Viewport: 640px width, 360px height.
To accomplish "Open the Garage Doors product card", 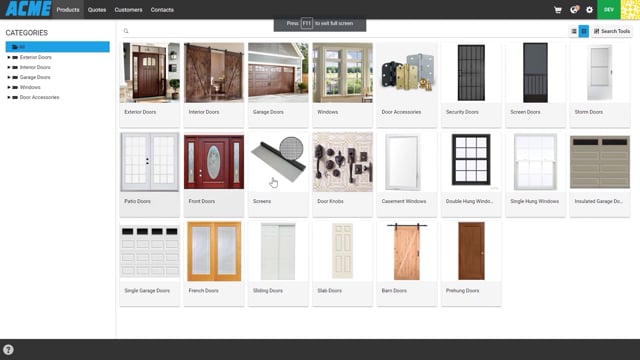I will point(278,85).
